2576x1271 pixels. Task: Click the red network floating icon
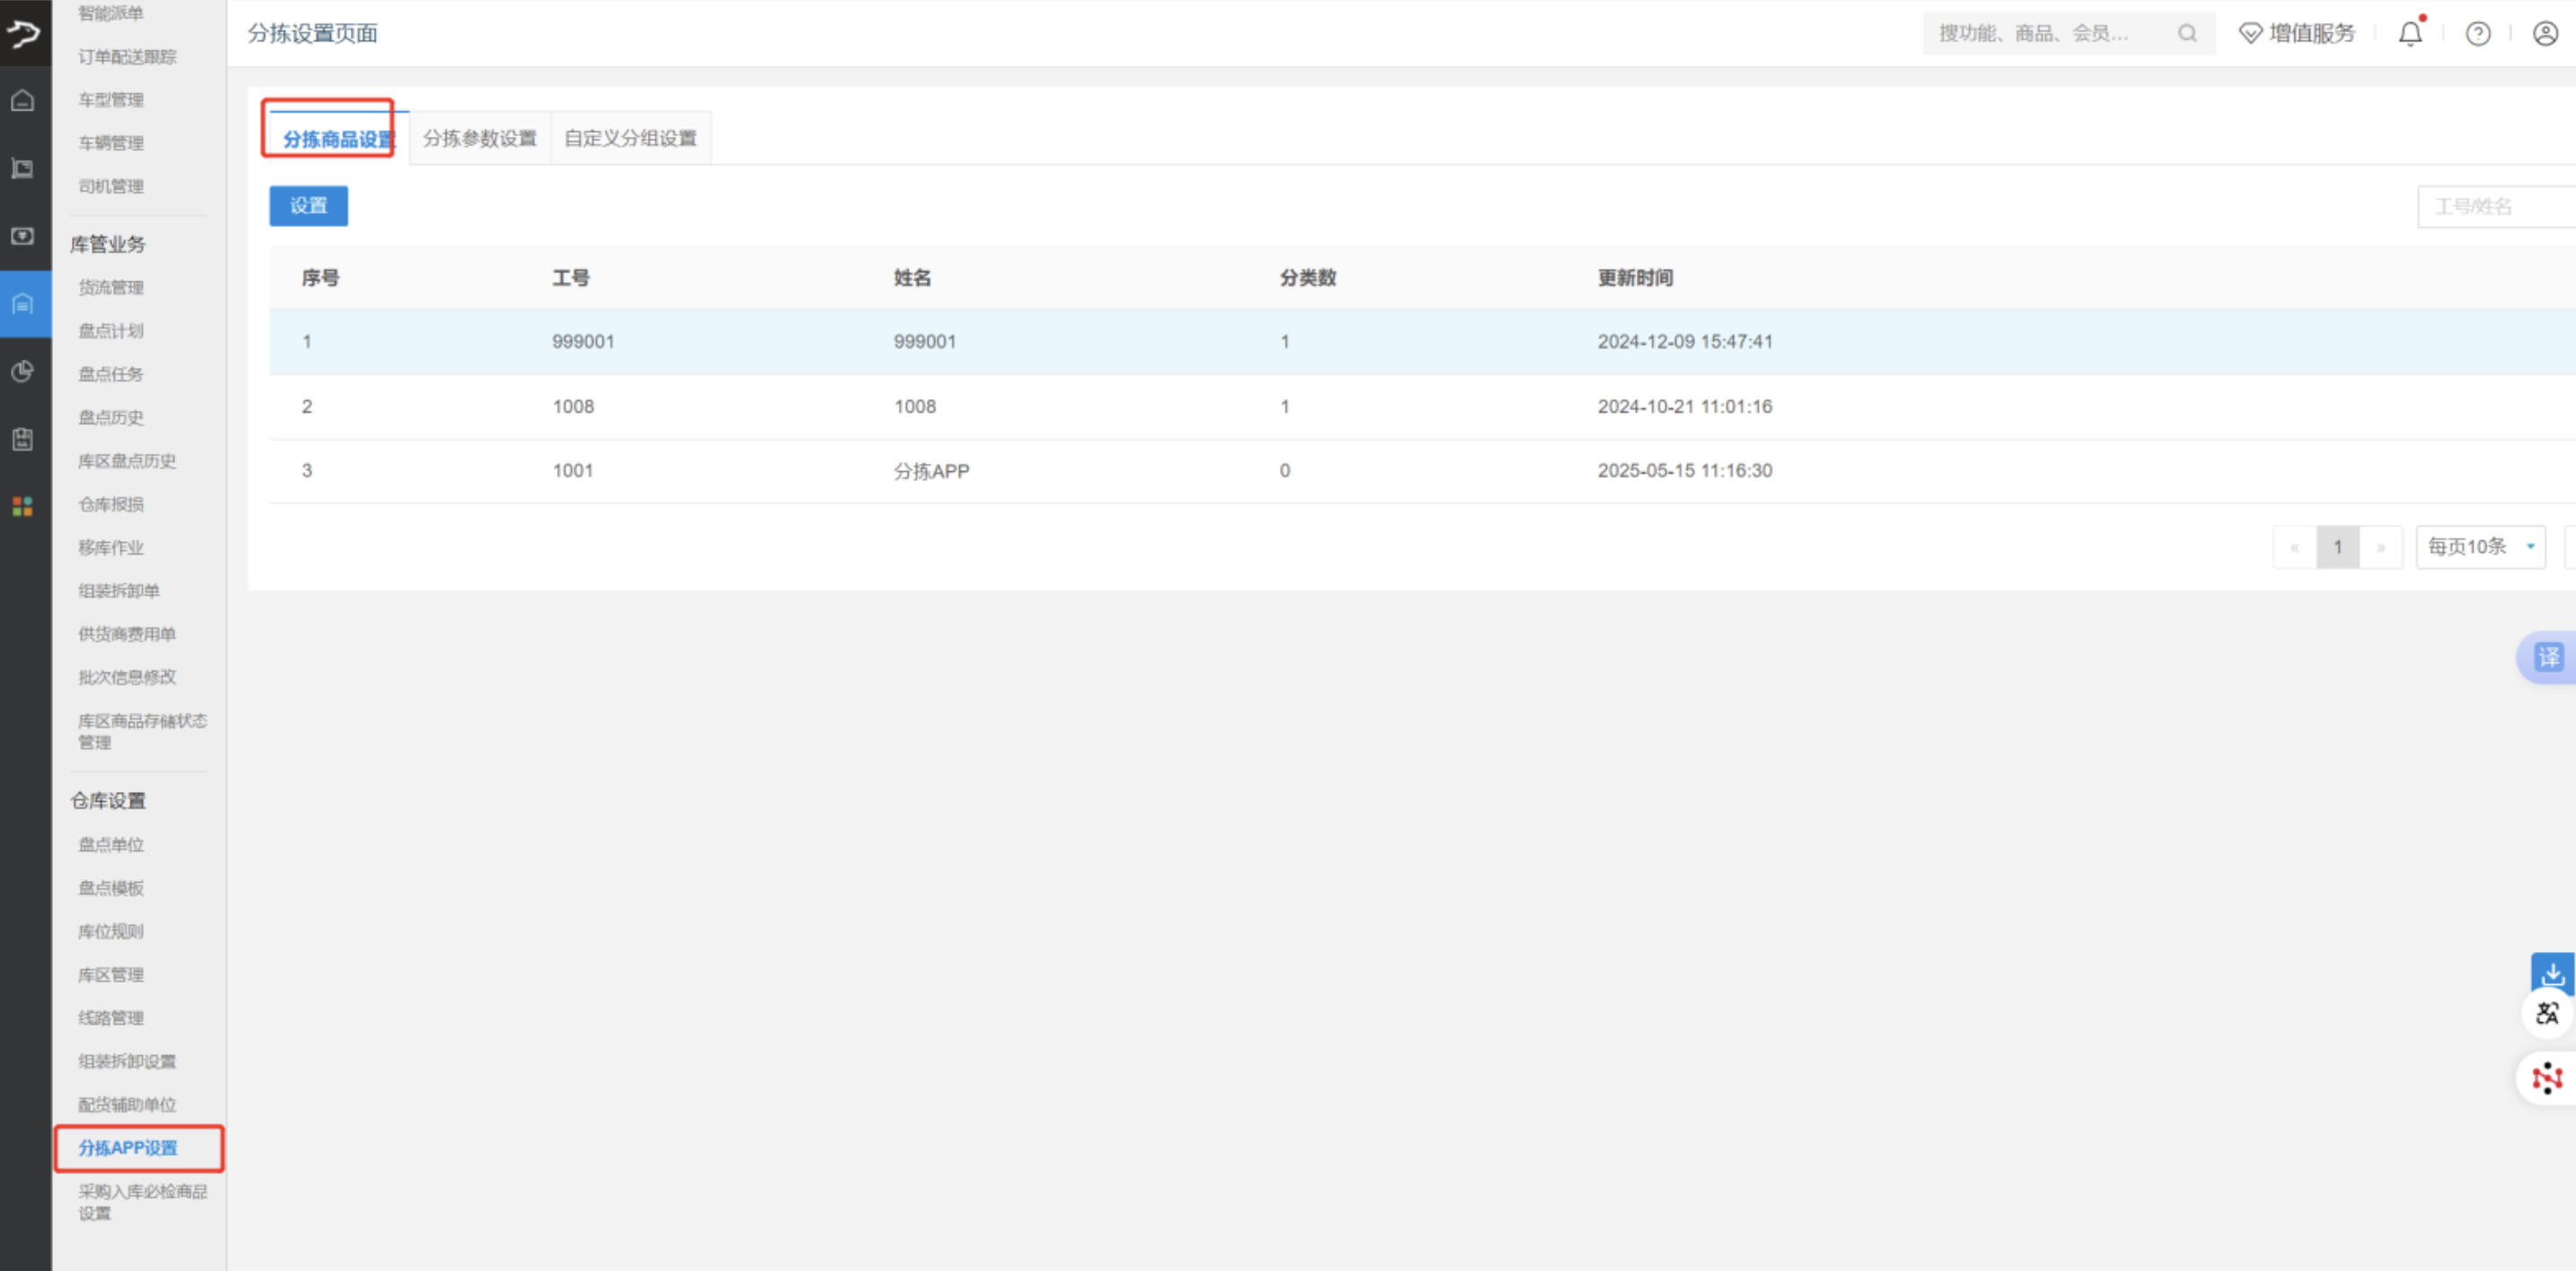[2547, 1078]
